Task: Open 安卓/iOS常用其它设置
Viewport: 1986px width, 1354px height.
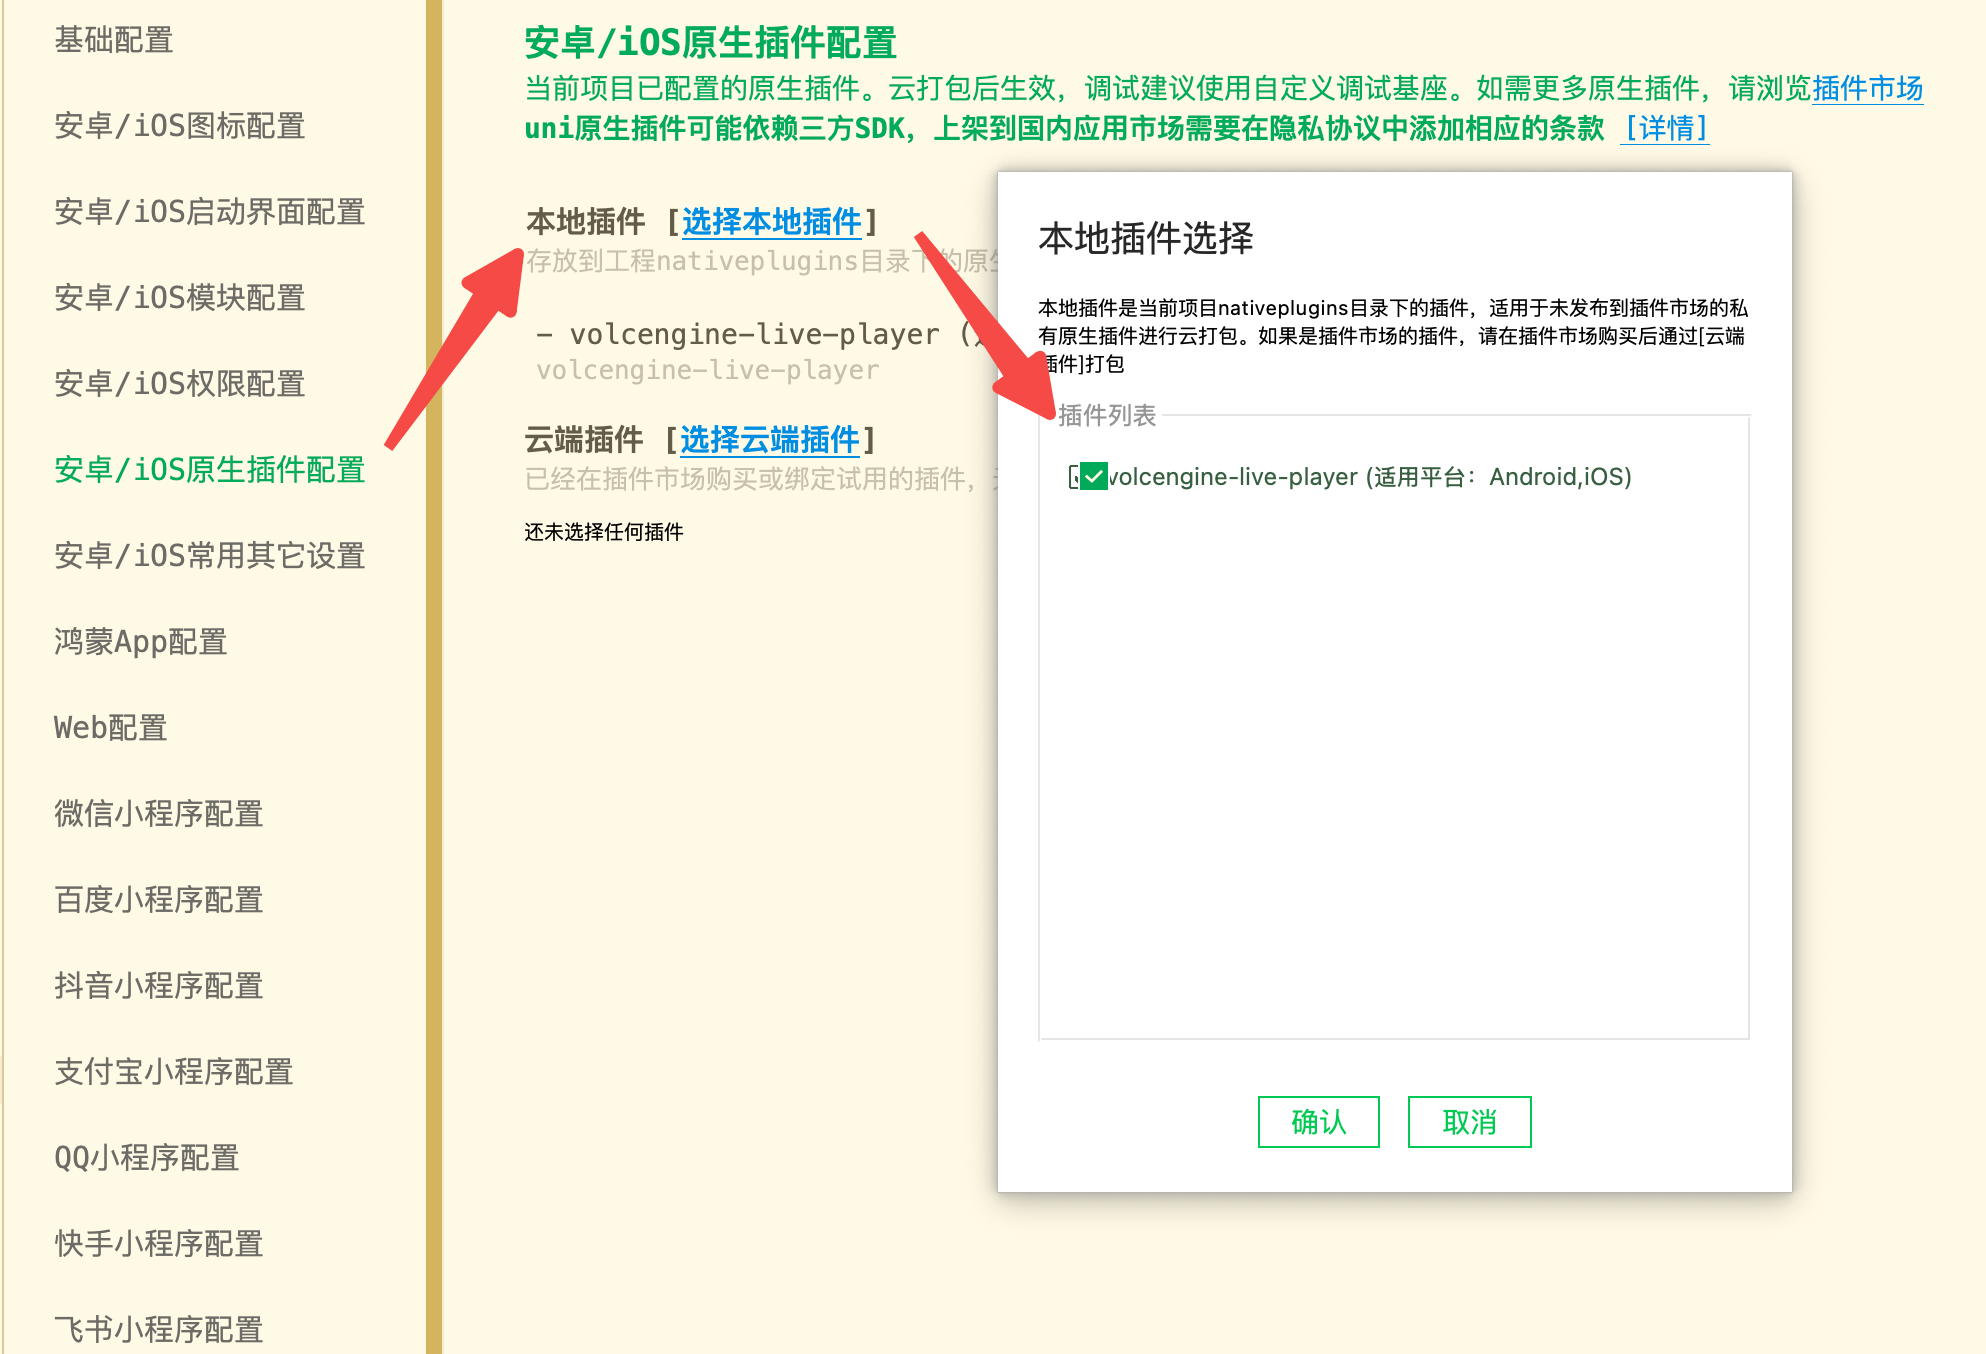Action: pos(210,557)
